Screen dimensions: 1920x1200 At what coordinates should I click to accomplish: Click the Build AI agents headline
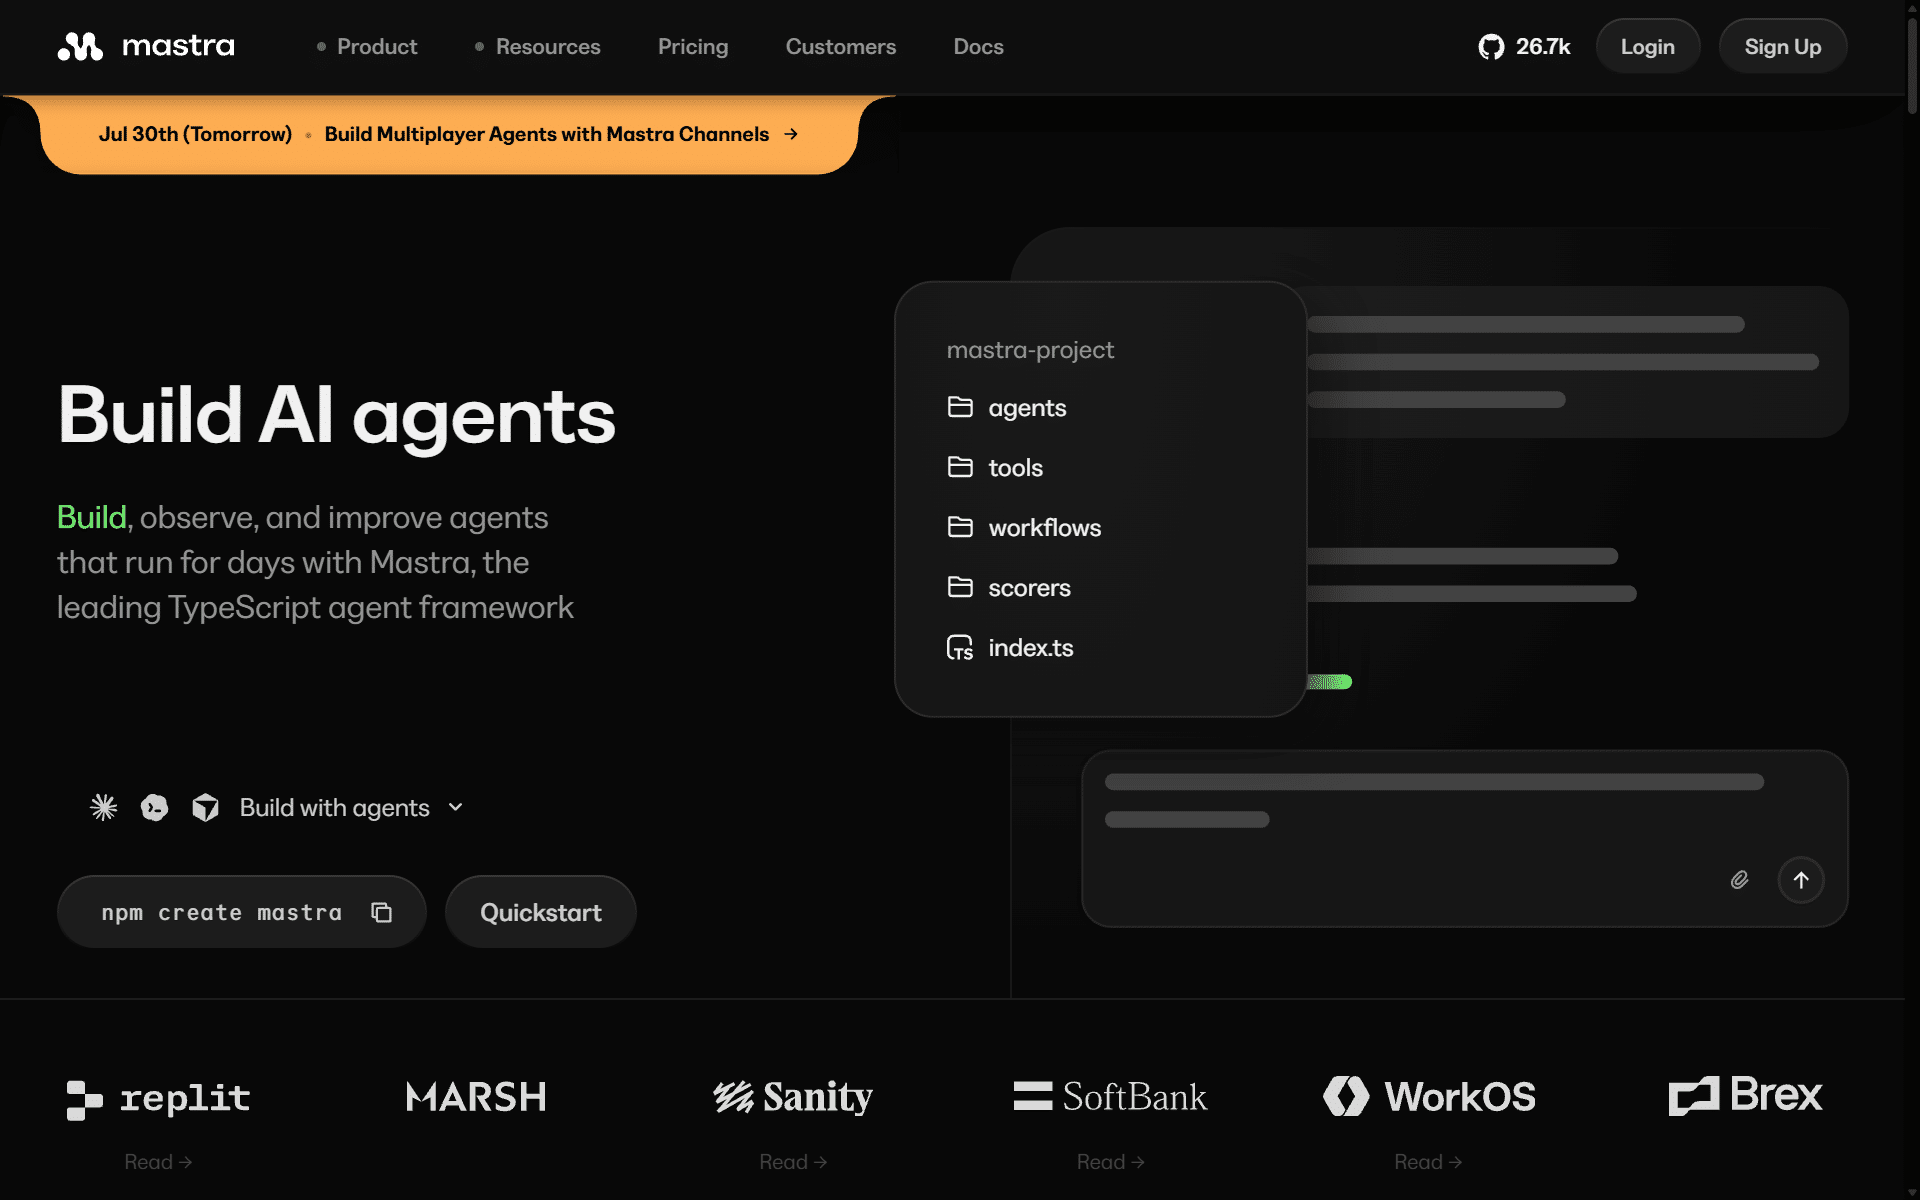[337, 416]
